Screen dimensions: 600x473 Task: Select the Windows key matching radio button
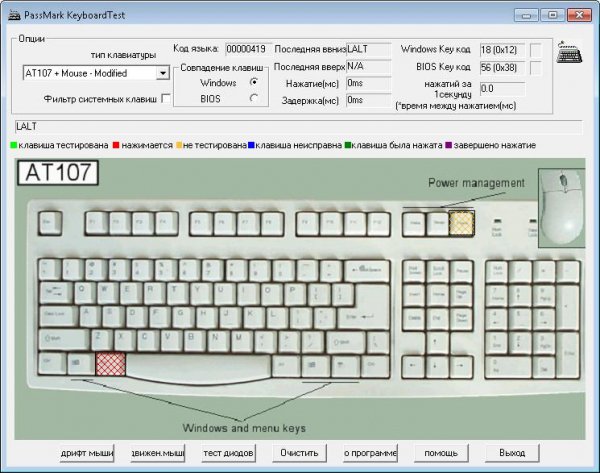(x=253, y=82)
